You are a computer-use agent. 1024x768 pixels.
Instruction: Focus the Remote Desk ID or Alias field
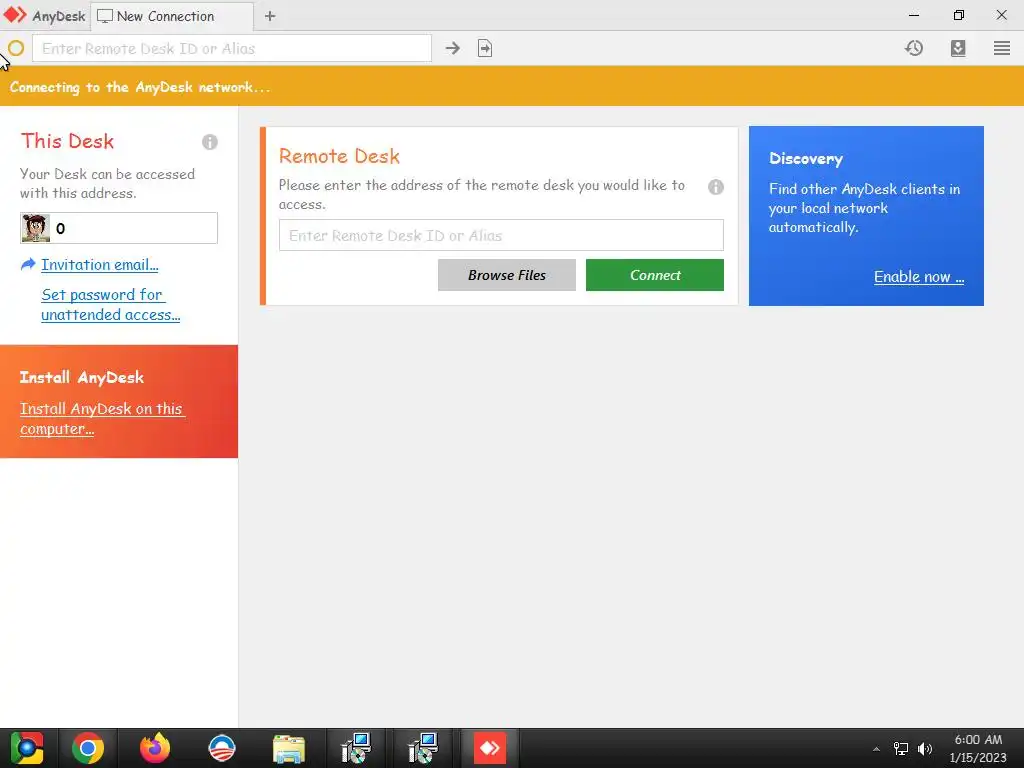tap(501, 235)
